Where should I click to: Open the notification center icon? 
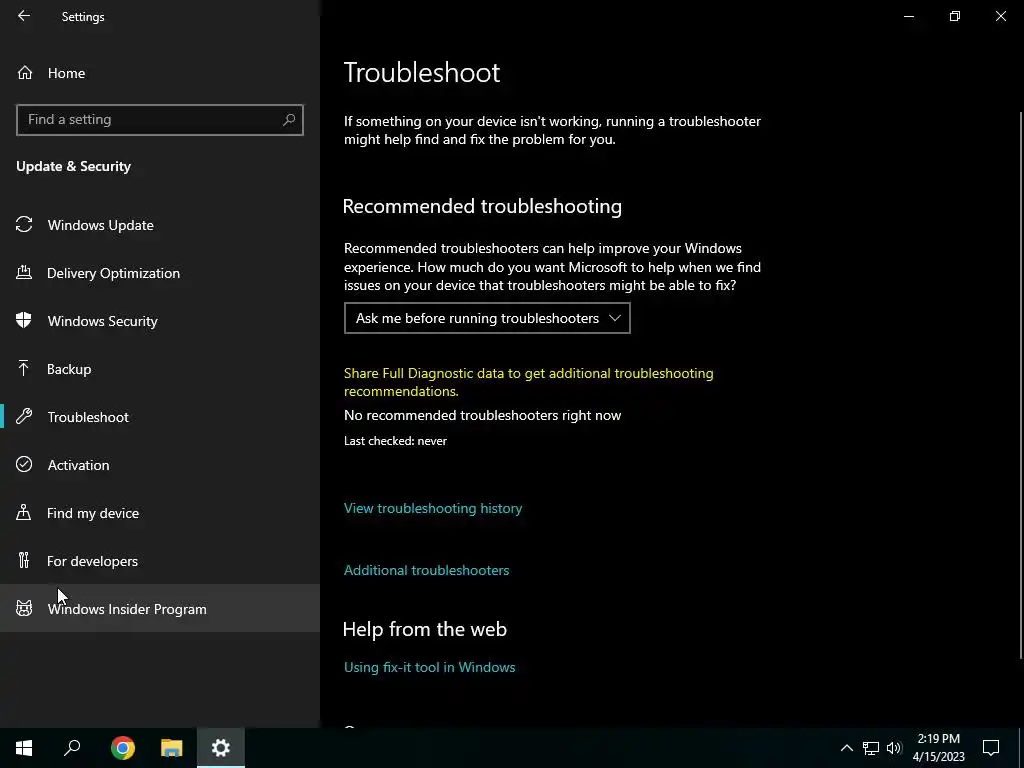pos(991,748)
